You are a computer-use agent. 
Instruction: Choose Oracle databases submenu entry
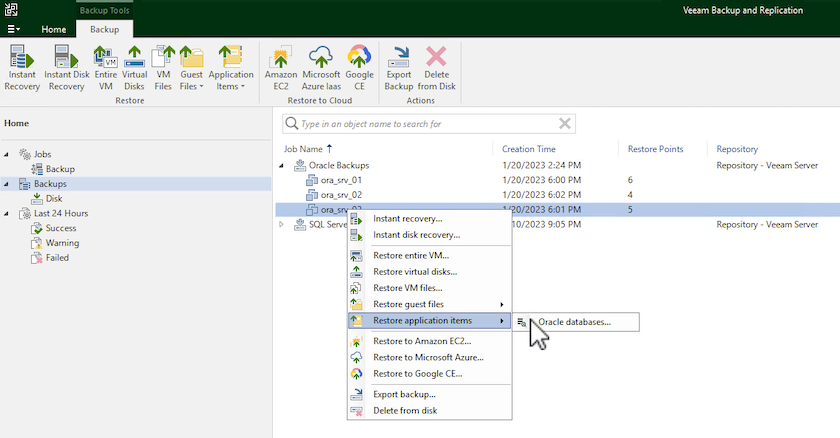coord(574,322)
